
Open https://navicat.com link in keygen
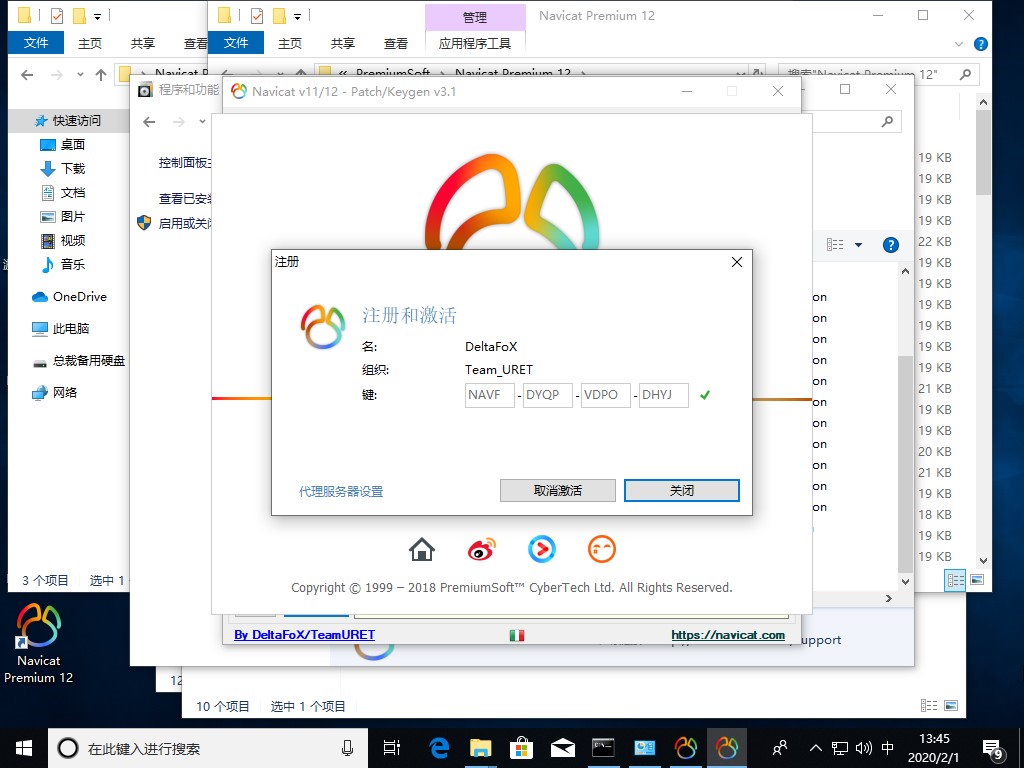point(728,634)
